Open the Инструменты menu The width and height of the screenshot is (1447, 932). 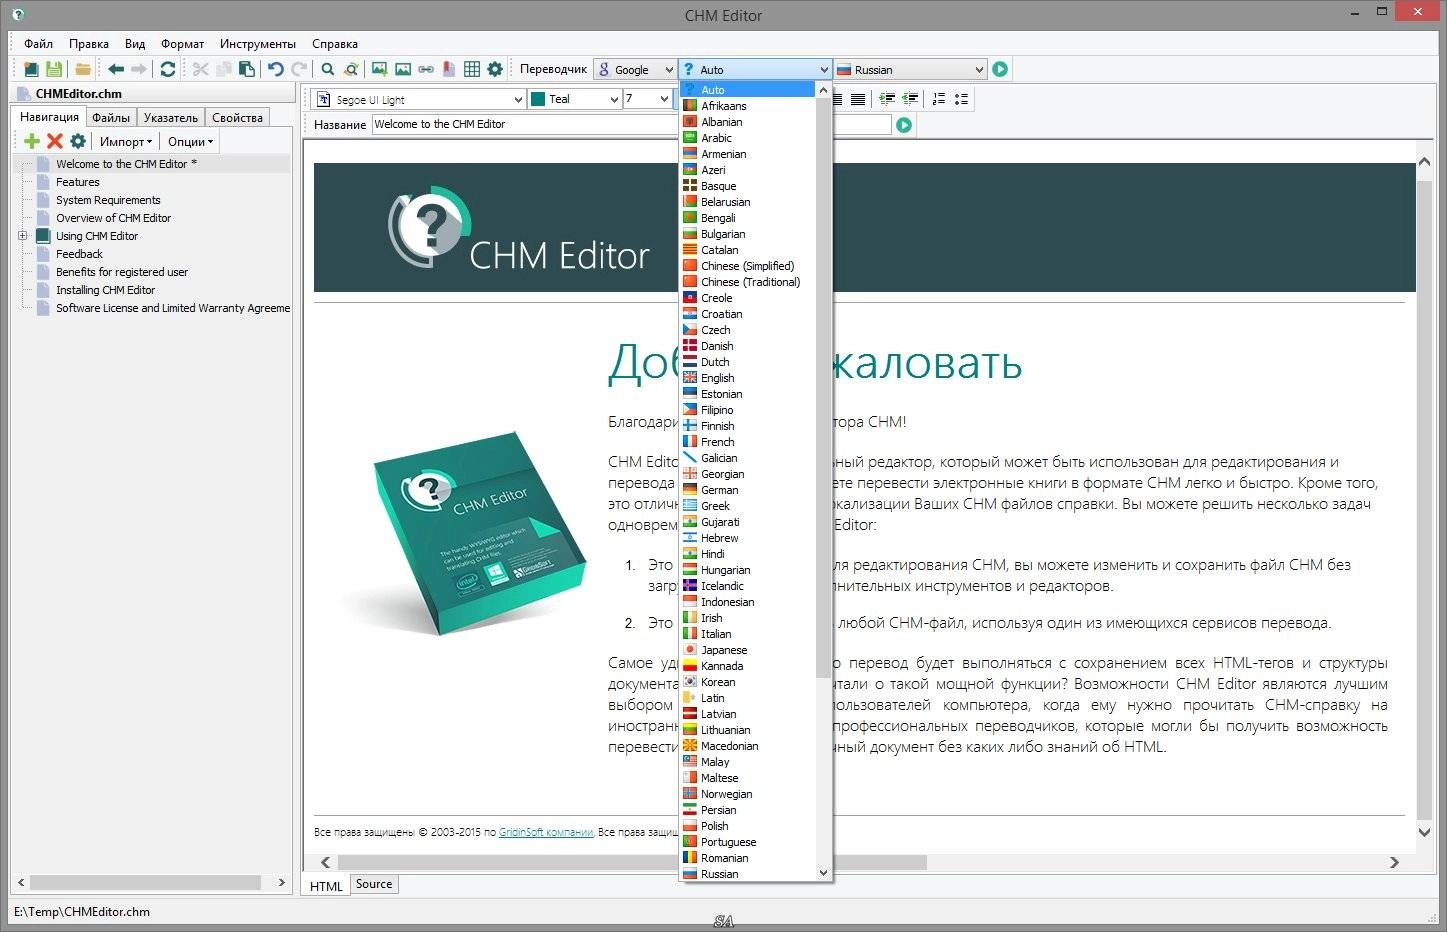[258, 44]
